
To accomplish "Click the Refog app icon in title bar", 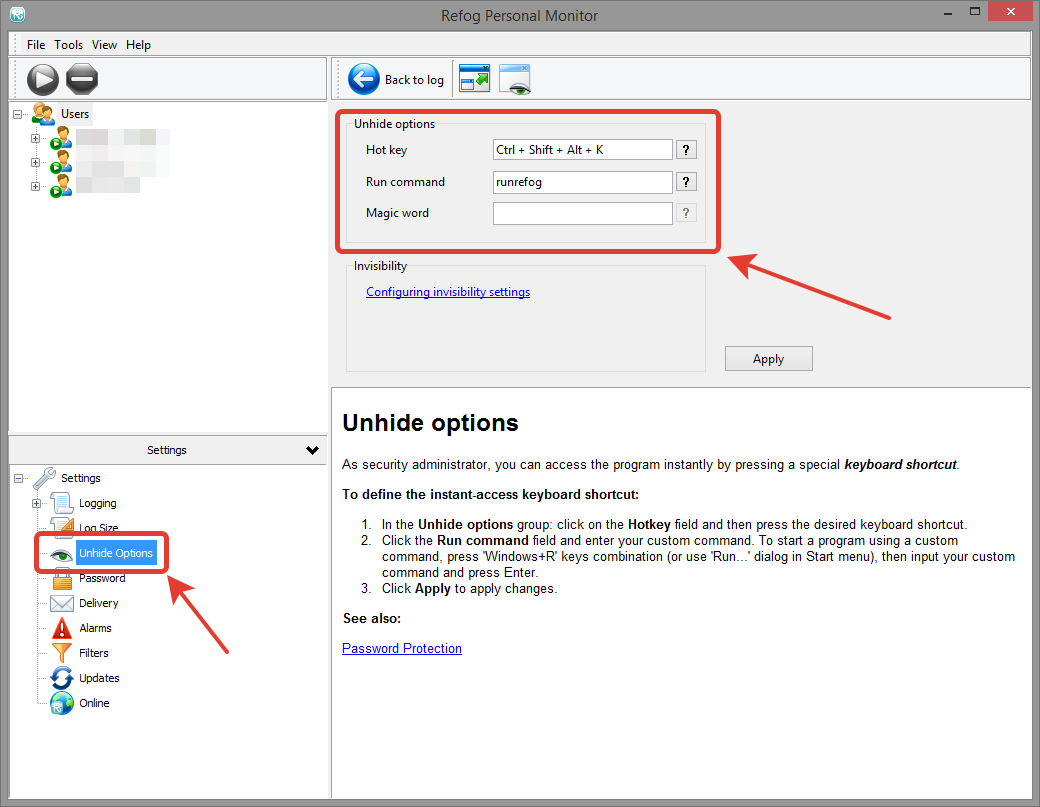I will (x=18, y=13).
